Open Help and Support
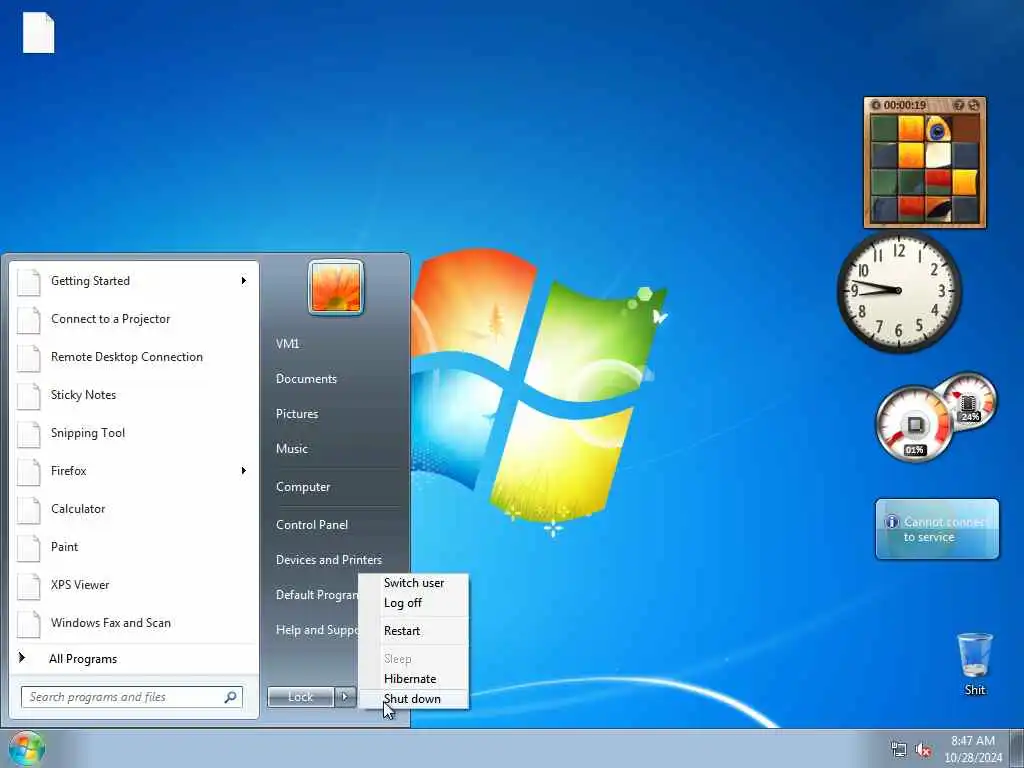The width and height of the screenshot is (1024, 768). (x=317, y=630)
